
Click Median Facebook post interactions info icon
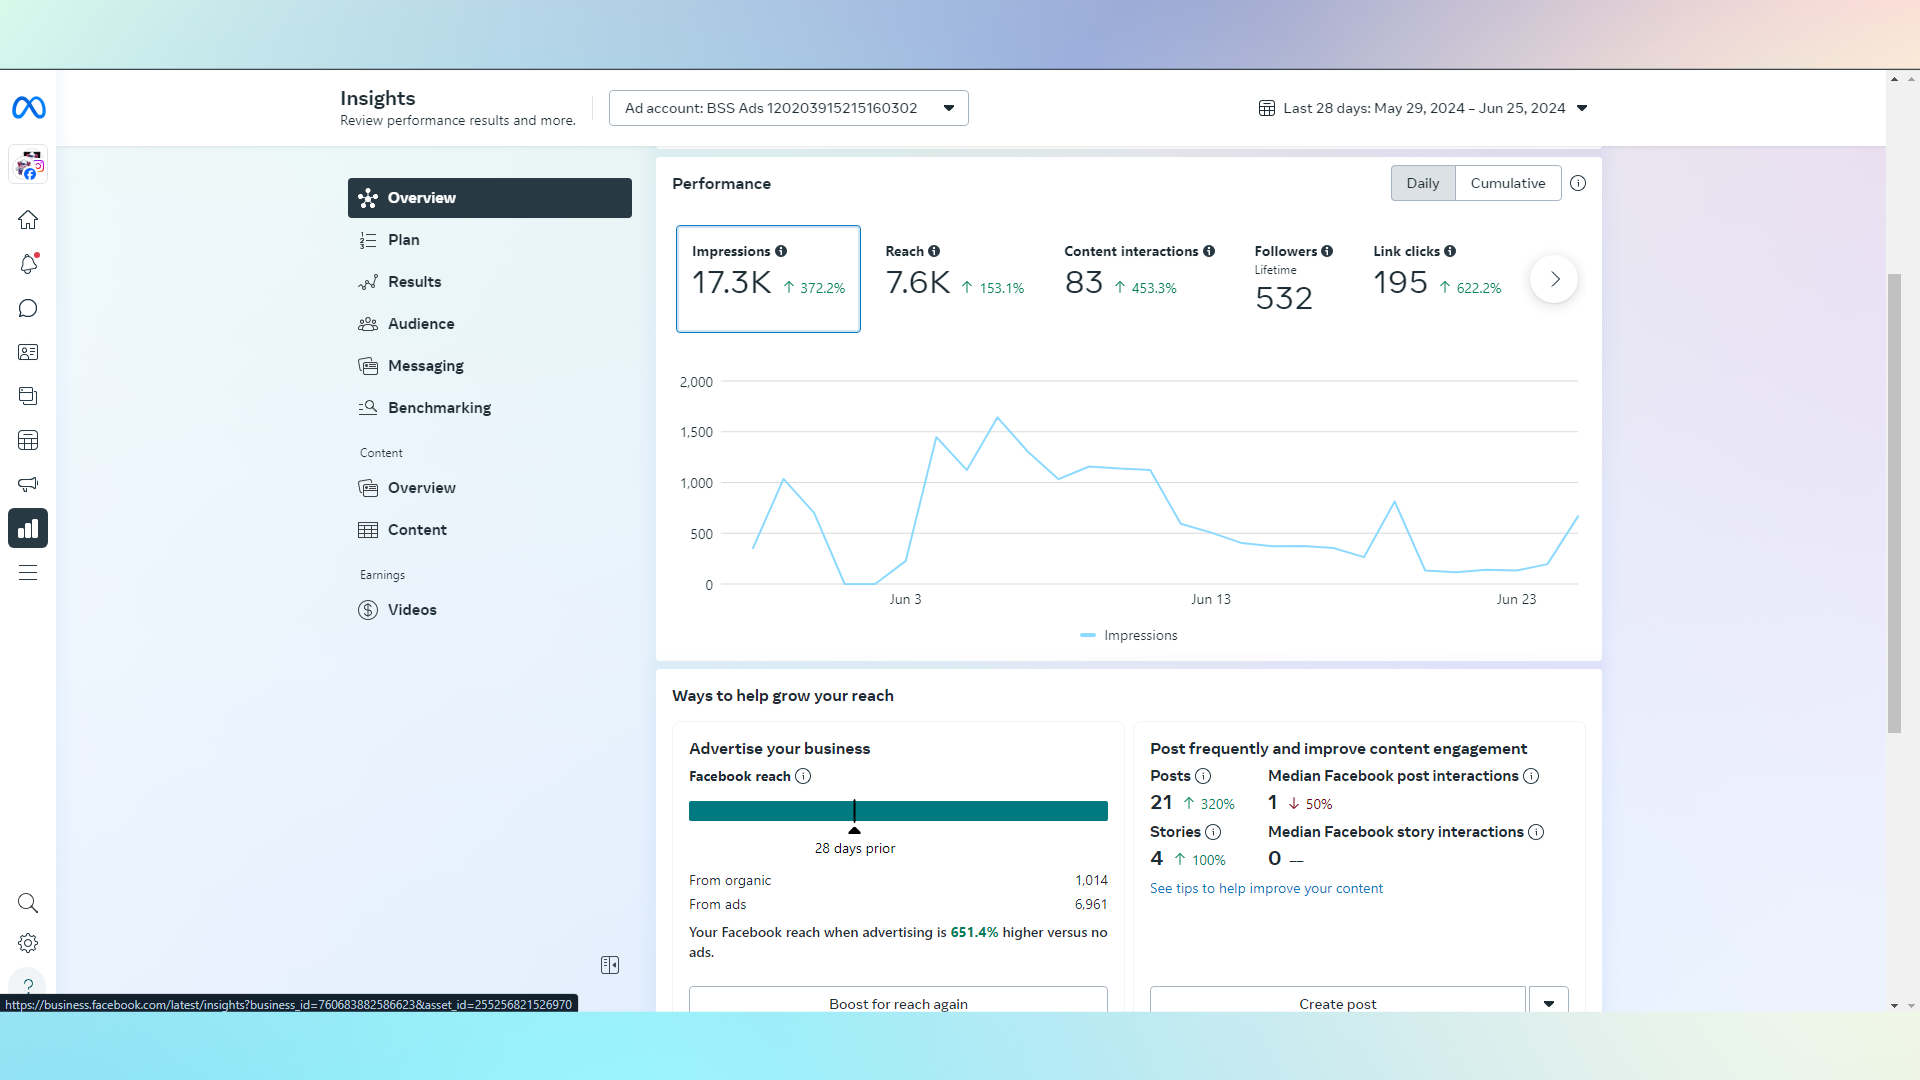(1531, 776)
